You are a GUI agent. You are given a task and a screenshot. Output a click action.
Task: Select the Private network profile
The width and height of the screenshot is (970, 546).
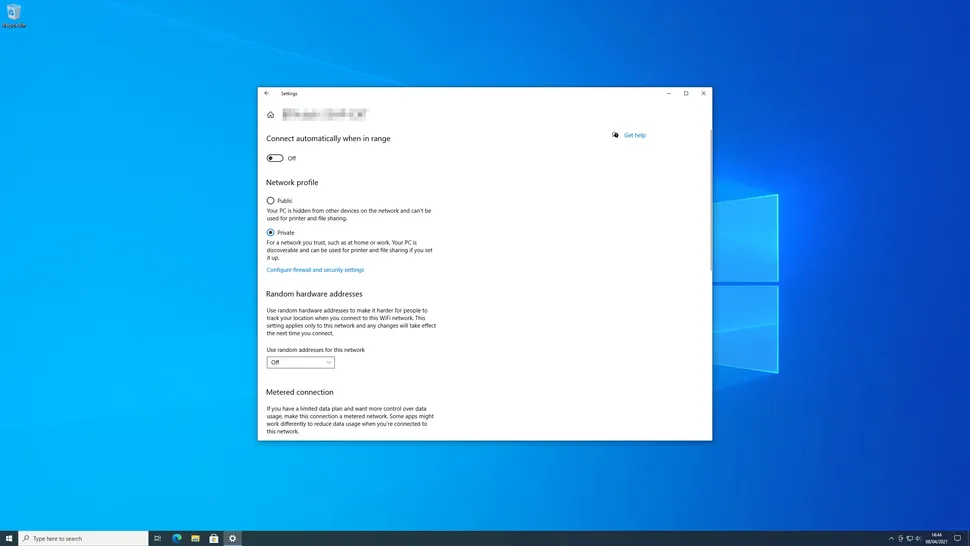click(x=270, y=232)
